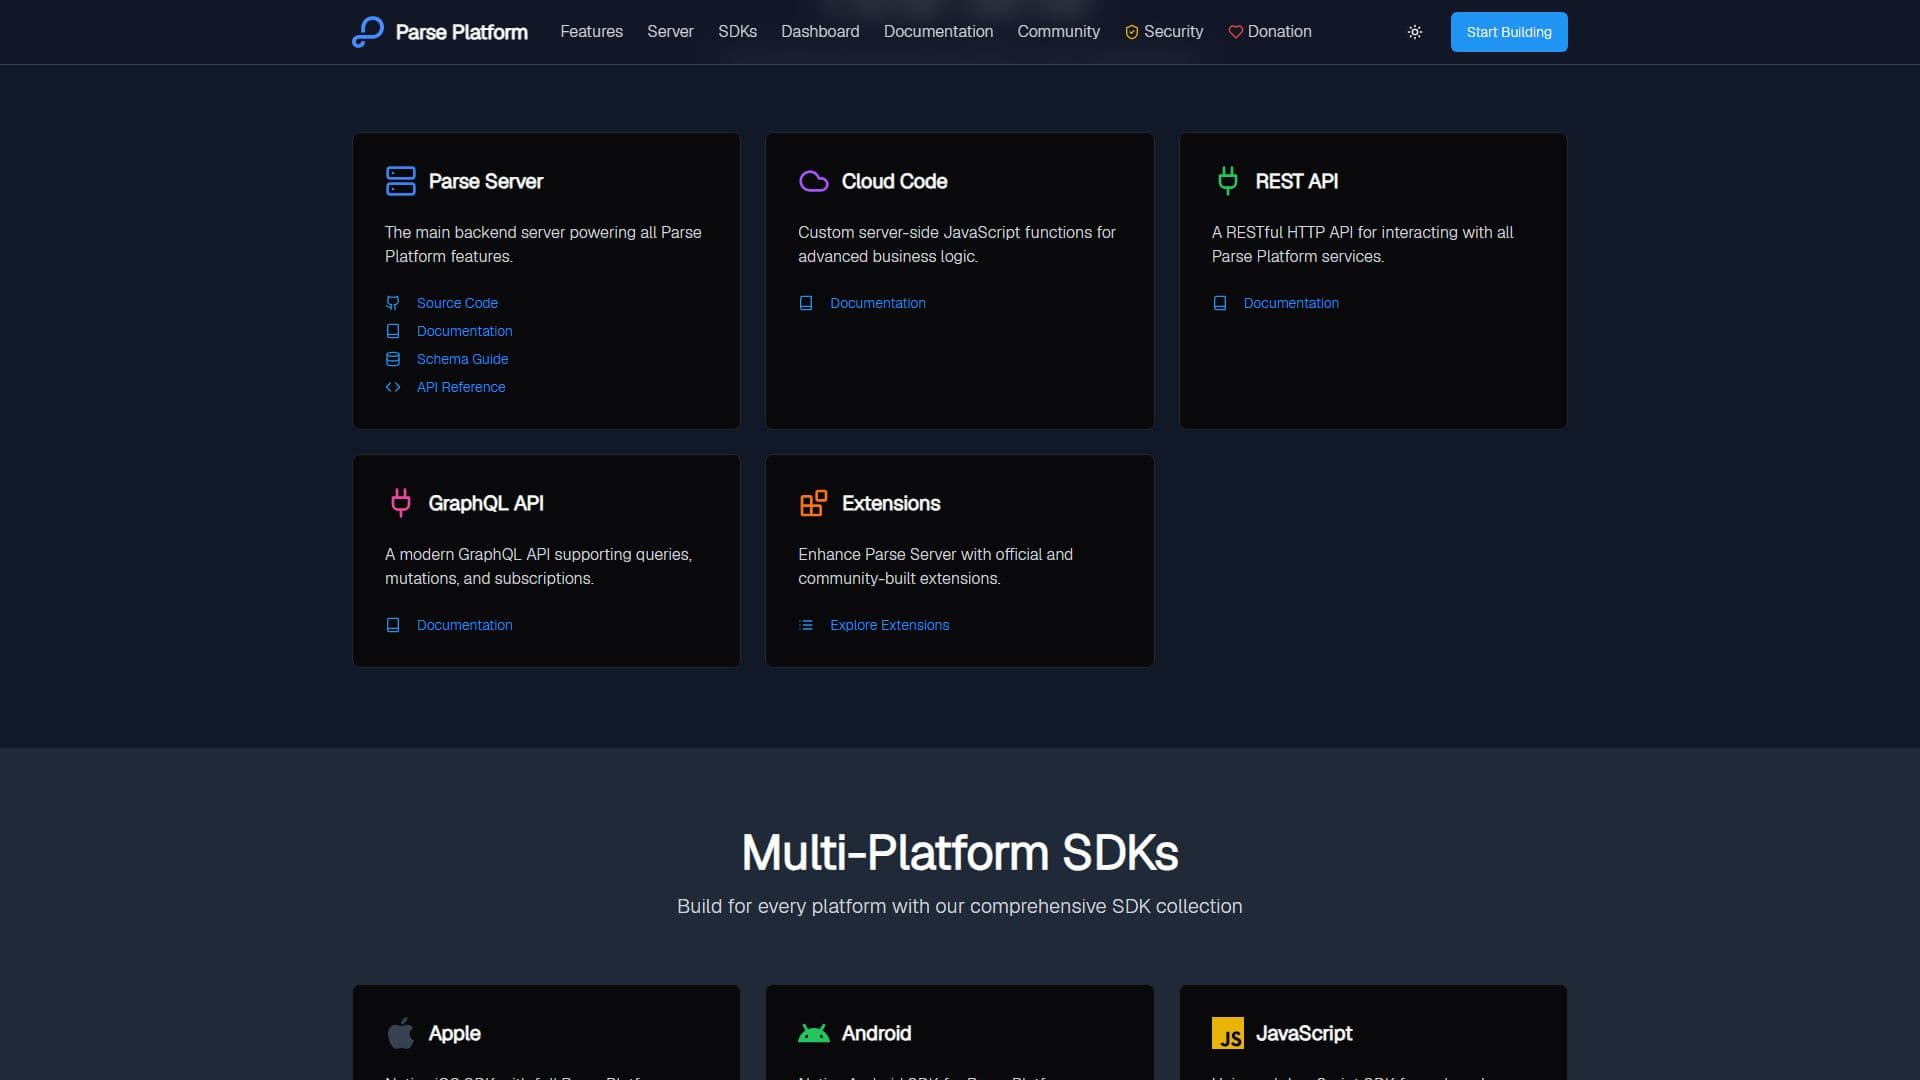
Task: Click the yellow JS JavaScript icon
Action: pyautogui.click(x=1228, y=1033)
